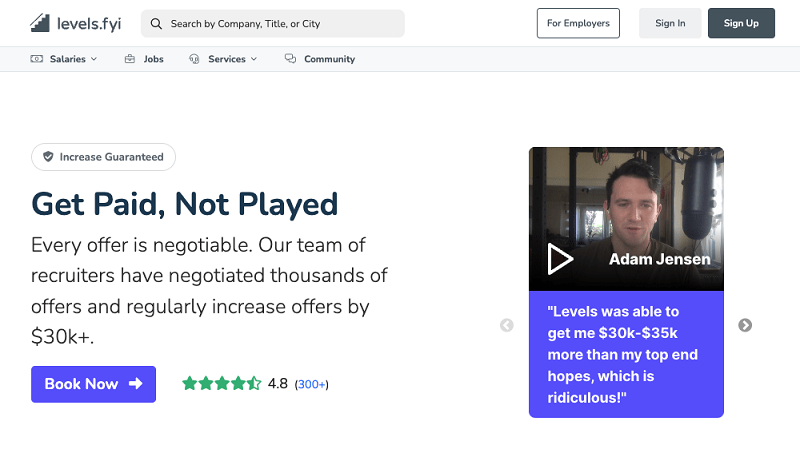800x473 pixels.
Task: Open the For Employers page
Action: tap(578, 23)
